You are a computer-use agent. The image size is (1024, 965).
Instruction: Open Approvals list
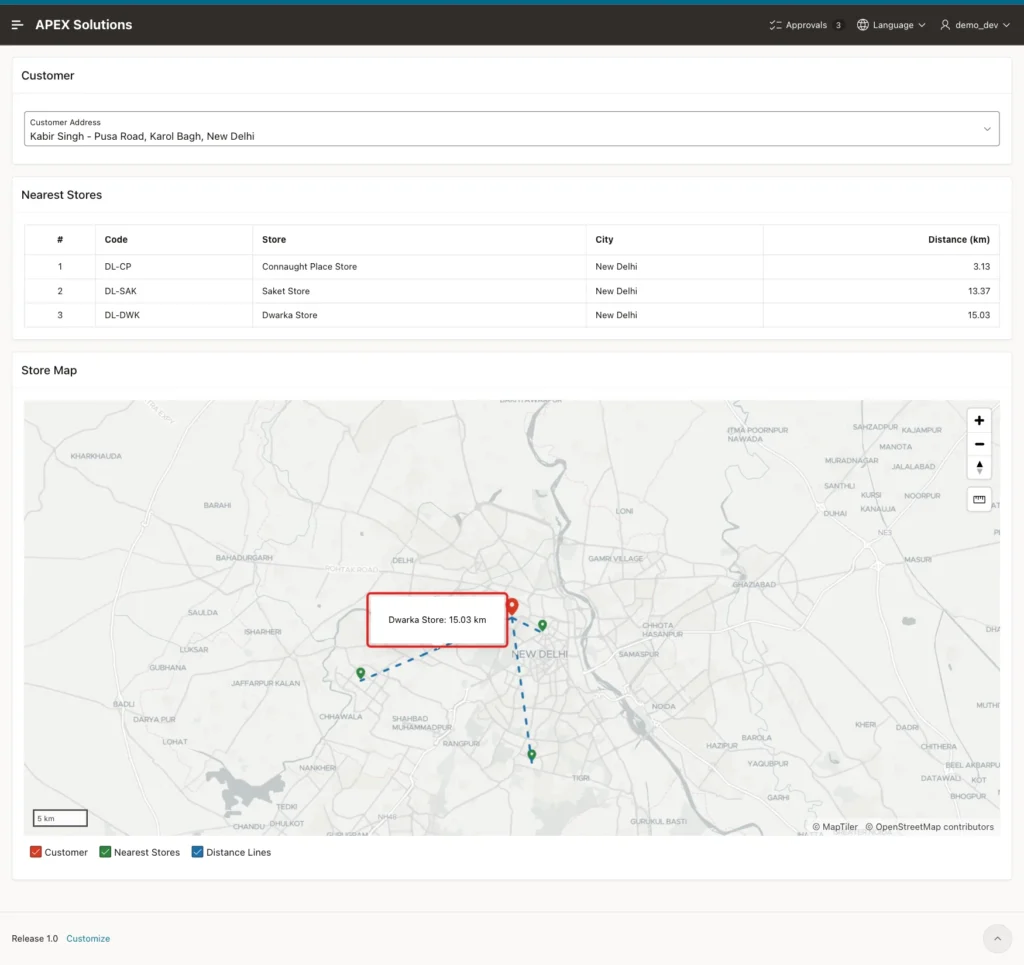coord(805,25)
